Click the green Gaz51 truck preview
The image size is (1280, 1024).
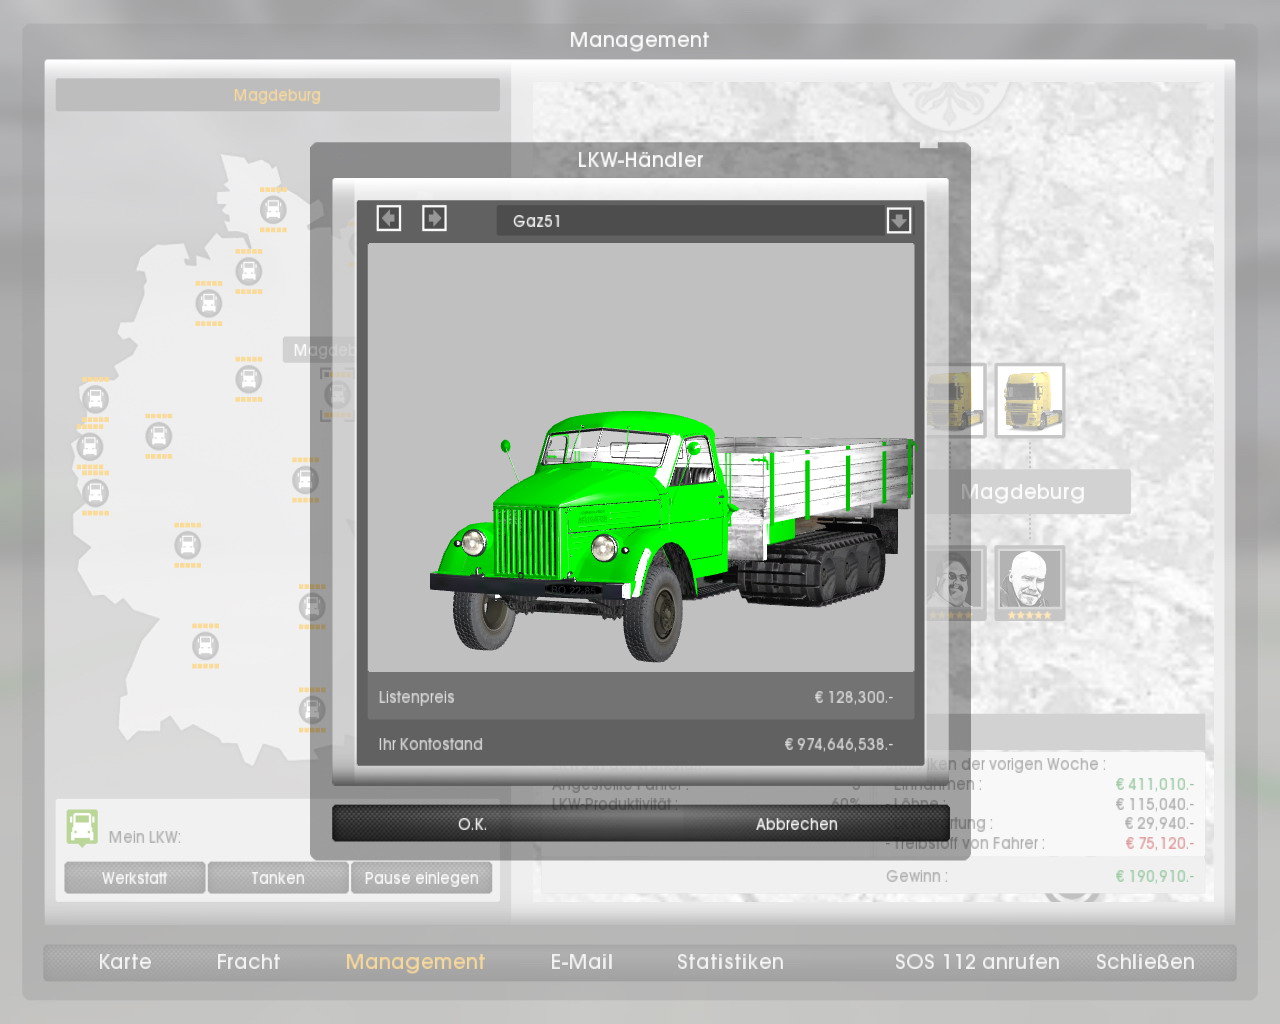click(x=670, y=535)
